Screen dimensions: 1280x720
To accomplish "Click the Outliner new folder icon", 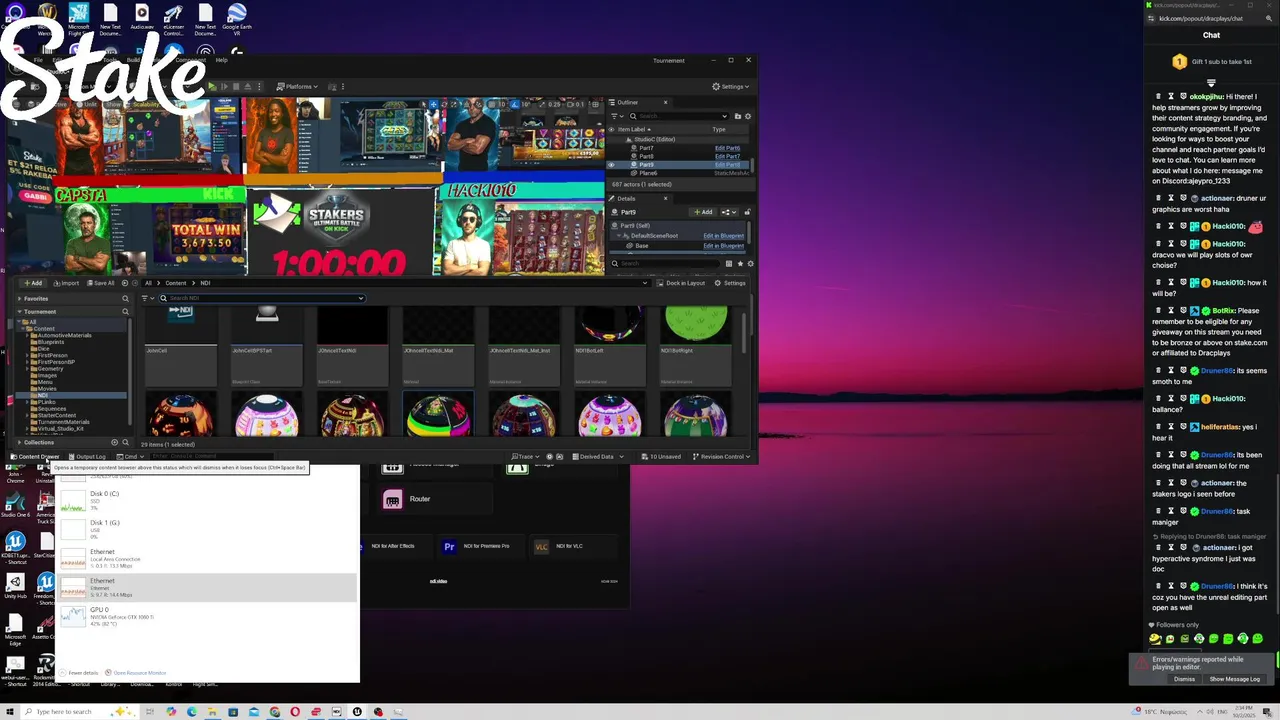I will [738, 116].
